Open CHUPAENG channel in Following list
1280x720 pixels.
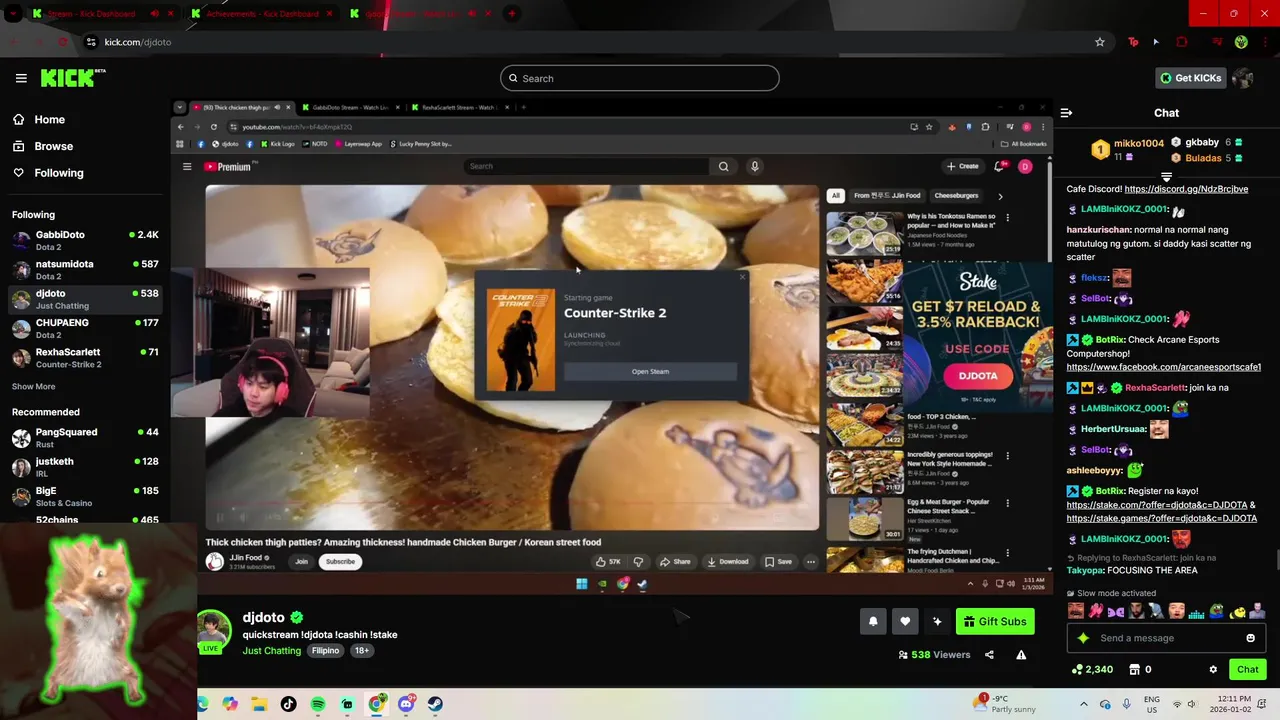(85, 328)
